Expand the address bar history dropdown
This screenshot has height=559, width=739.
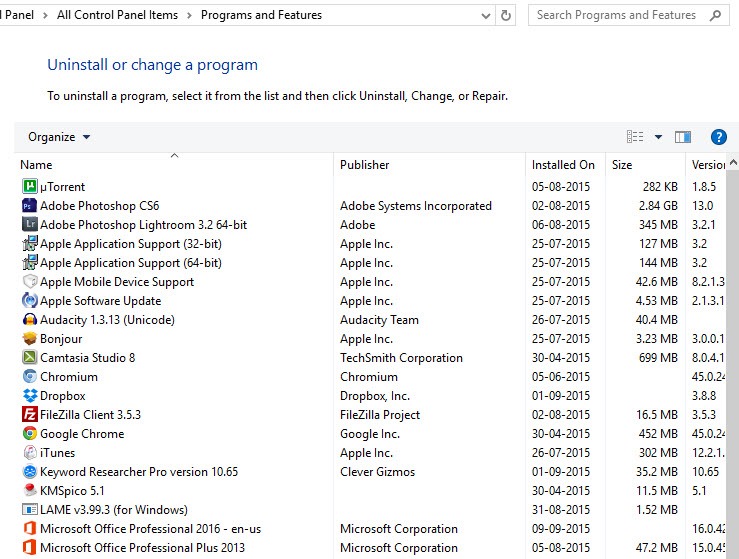486,16
